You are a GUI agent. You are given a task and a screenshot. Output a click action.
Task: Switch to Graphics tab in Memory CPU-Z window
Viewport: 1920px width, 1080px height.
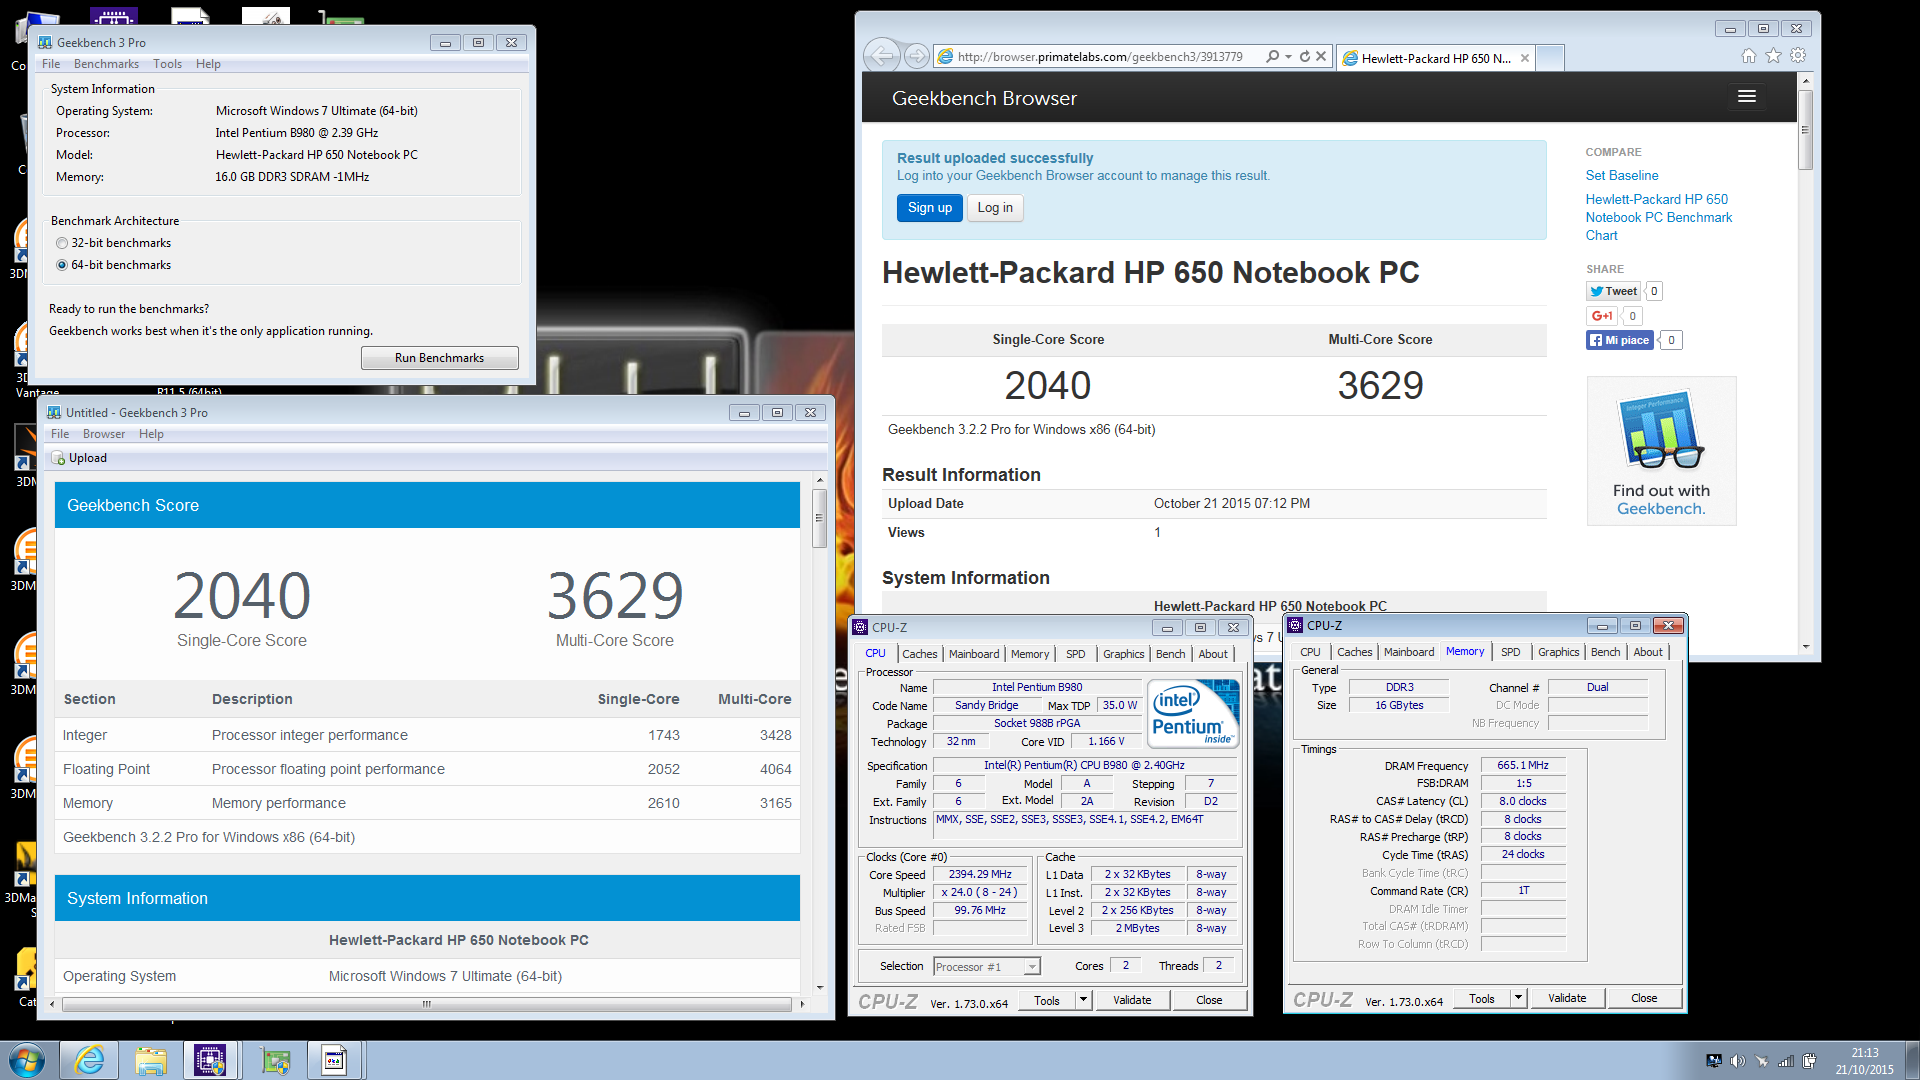pyautogui.click(x=1558, y=652)
